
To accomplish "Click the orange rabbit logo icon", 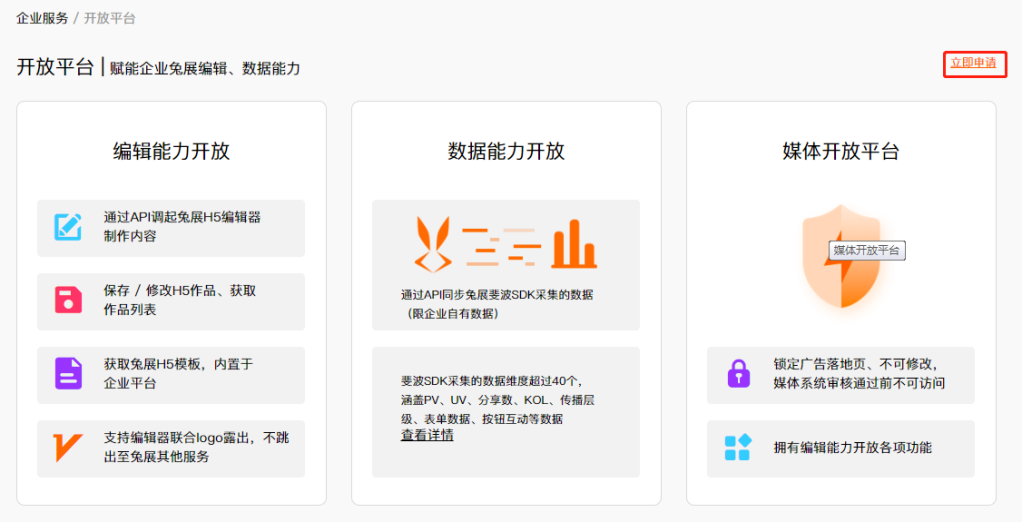I will tap(433, 244).
